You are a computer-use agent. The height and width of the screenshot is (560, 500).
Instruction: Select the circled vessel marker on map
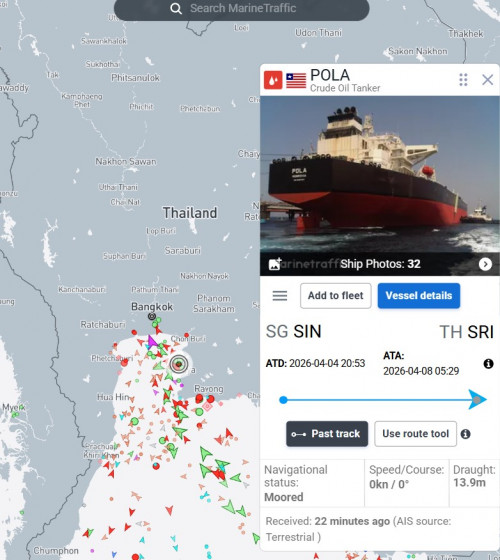click(x=179, y=364)
